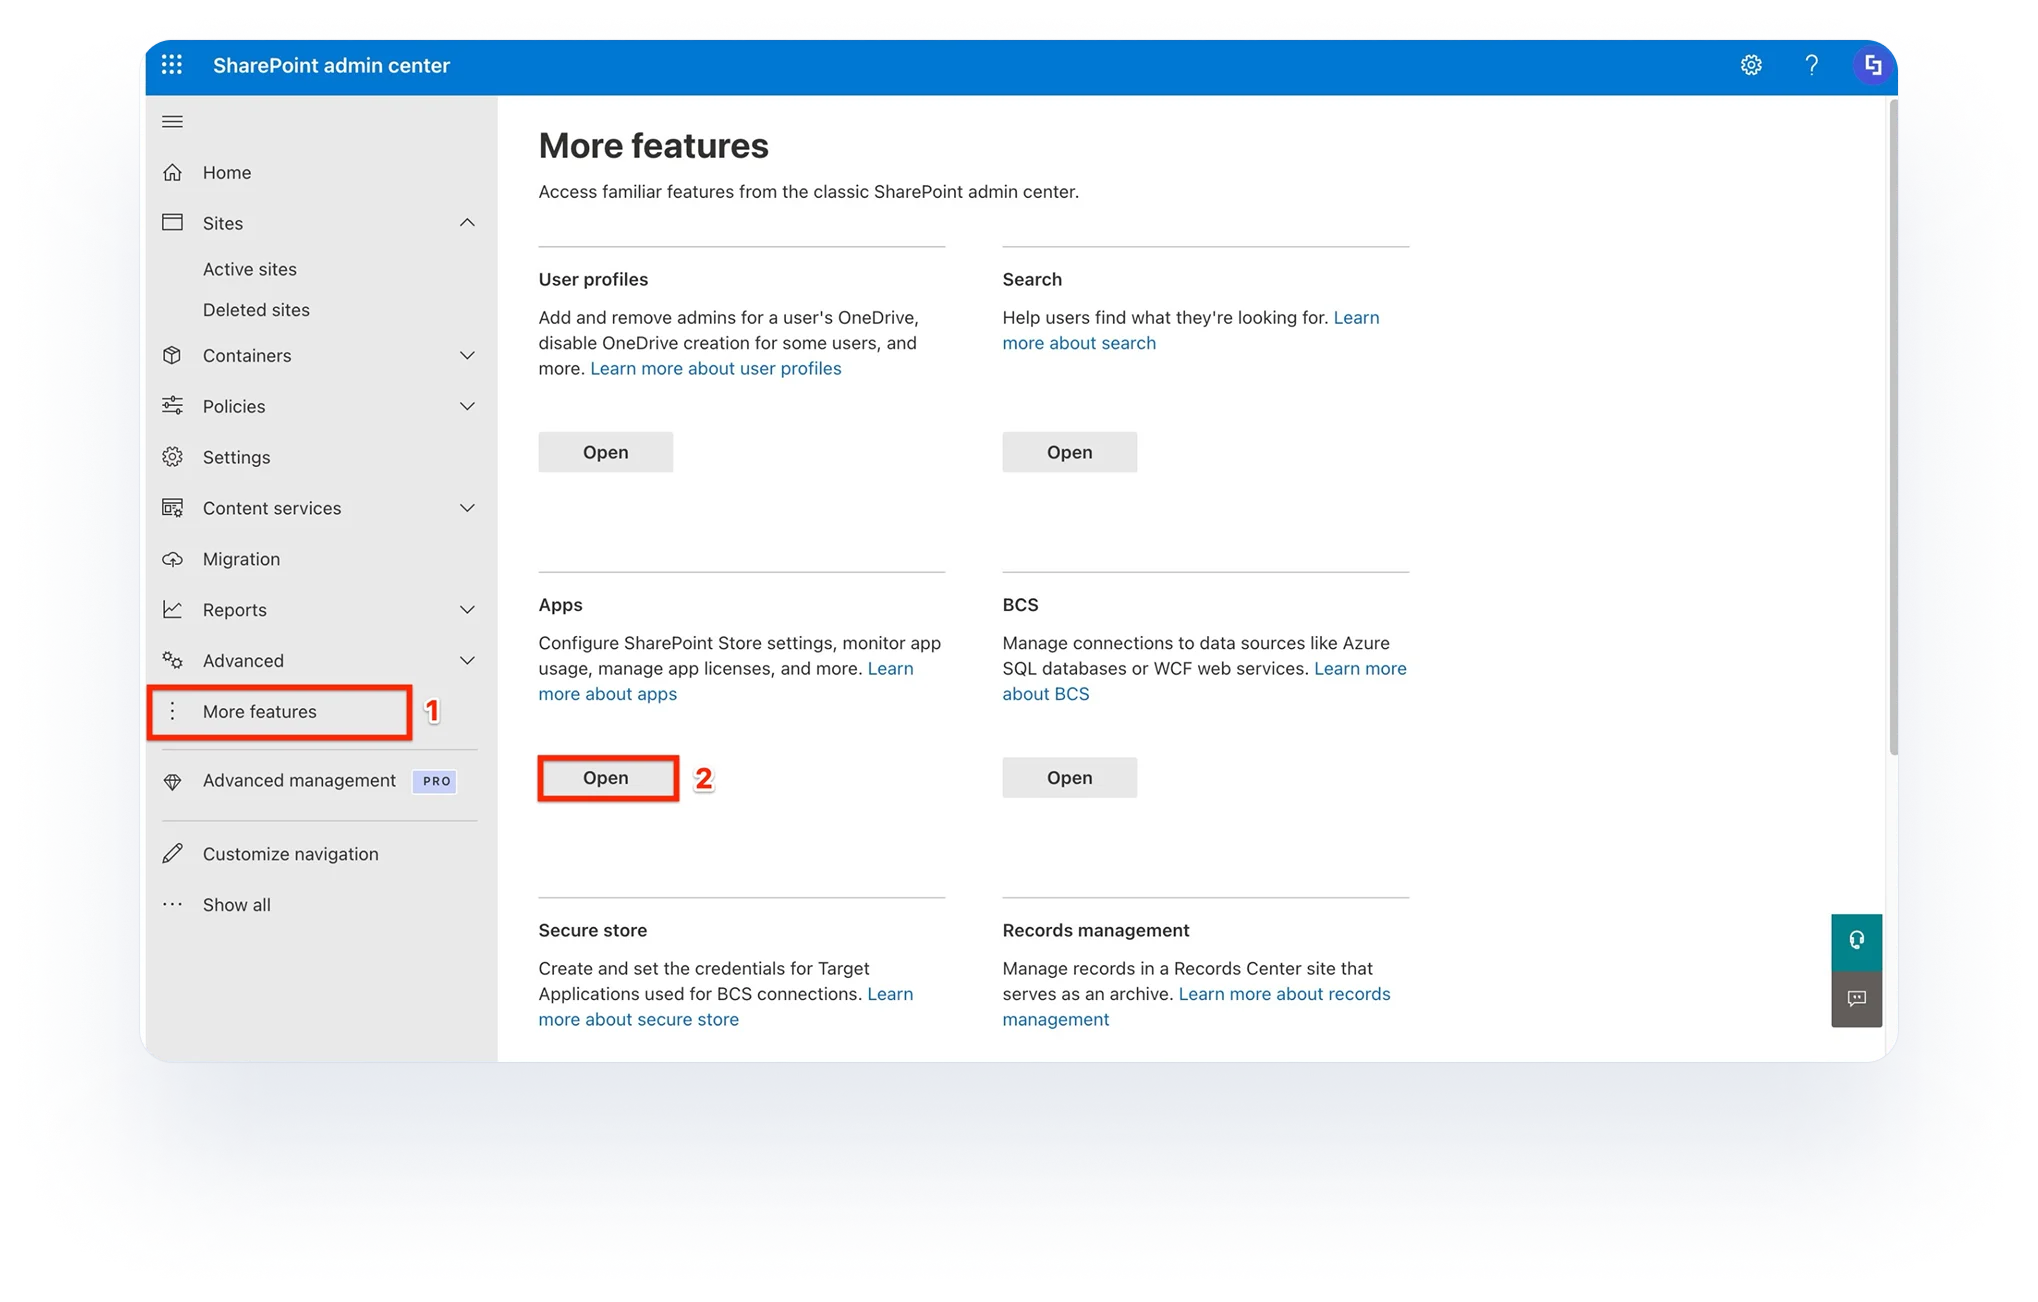Viewport: 2038px width, 1302px height.
Task: Click the Migration cloud icon
Action: pos(172,558)
